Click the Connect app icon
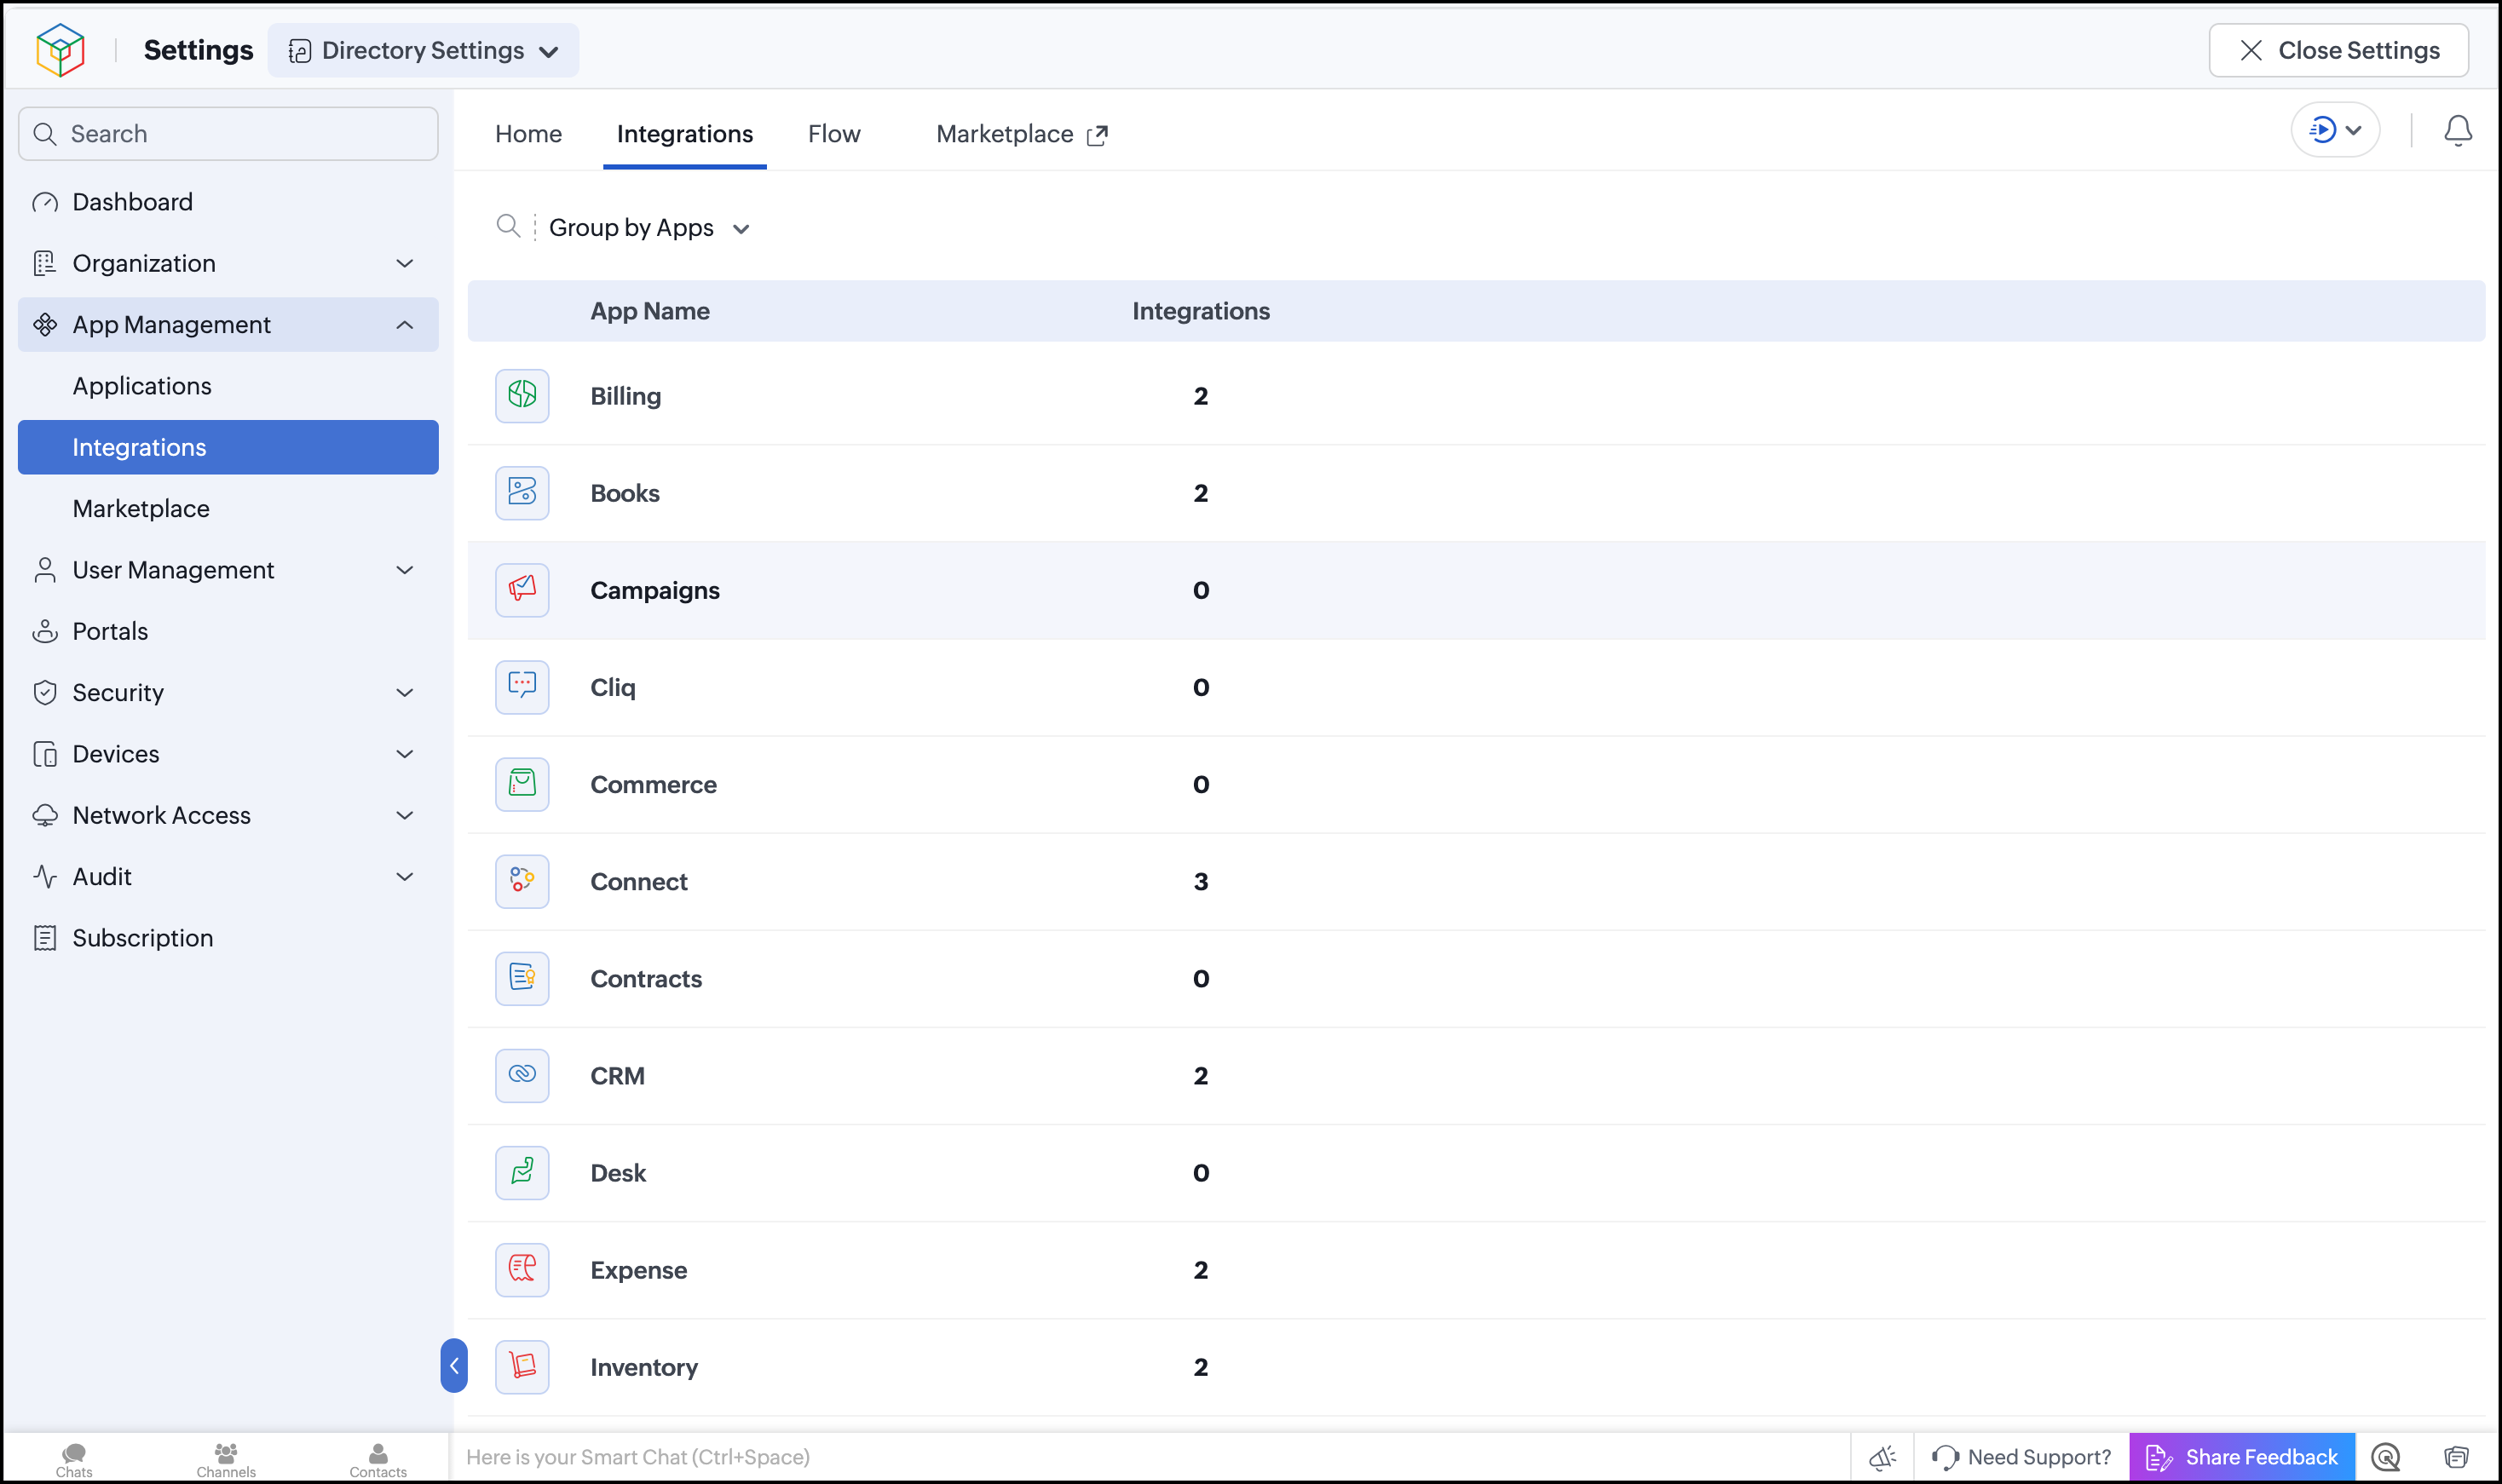Image resolution: width=2502 pixels, height=1484 pixels. pyautogui.click(x=522, y=880)
